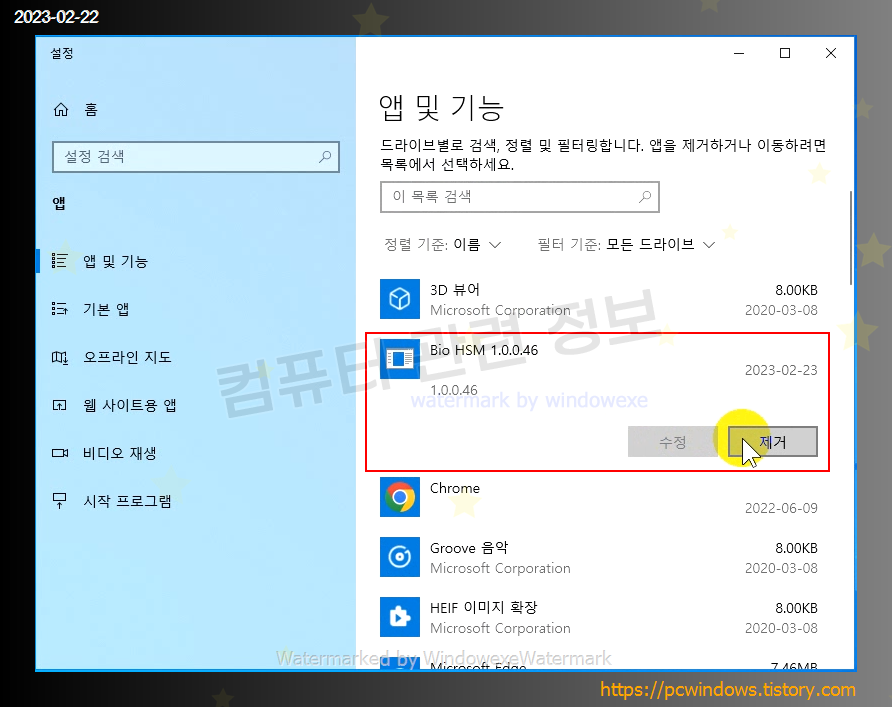892x707 pixels.
Task: Select the Bio HSM 1.0.0.46 entry title
Action: 484,350
